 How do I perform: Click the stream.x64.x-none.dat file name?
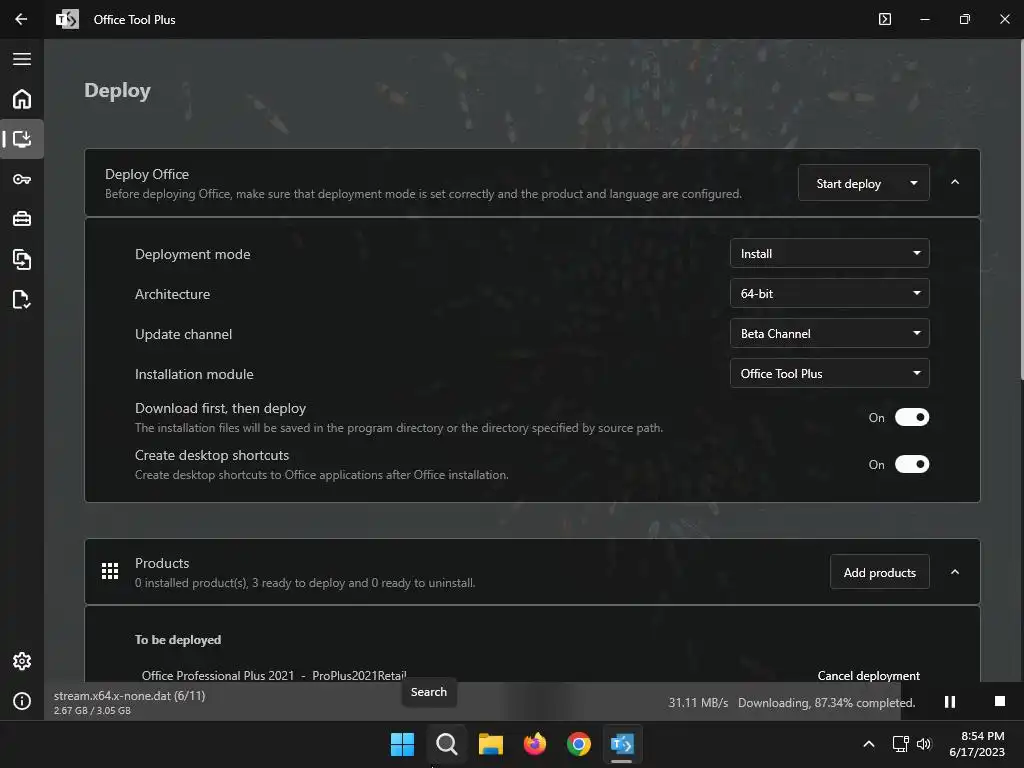click(129, 696)
